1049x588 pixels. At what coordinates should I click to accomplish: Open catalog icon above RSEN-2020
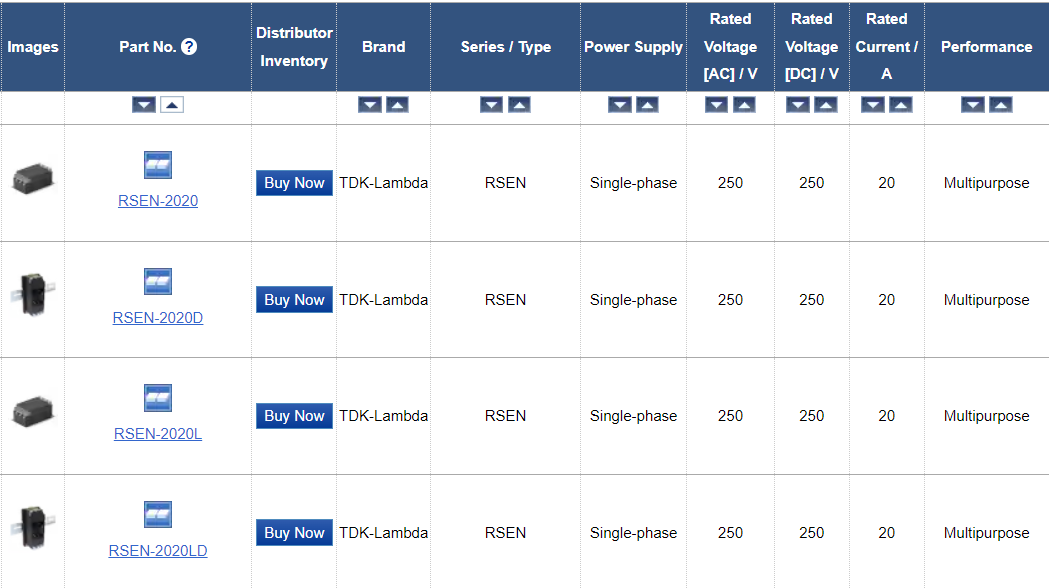point(158,165)
